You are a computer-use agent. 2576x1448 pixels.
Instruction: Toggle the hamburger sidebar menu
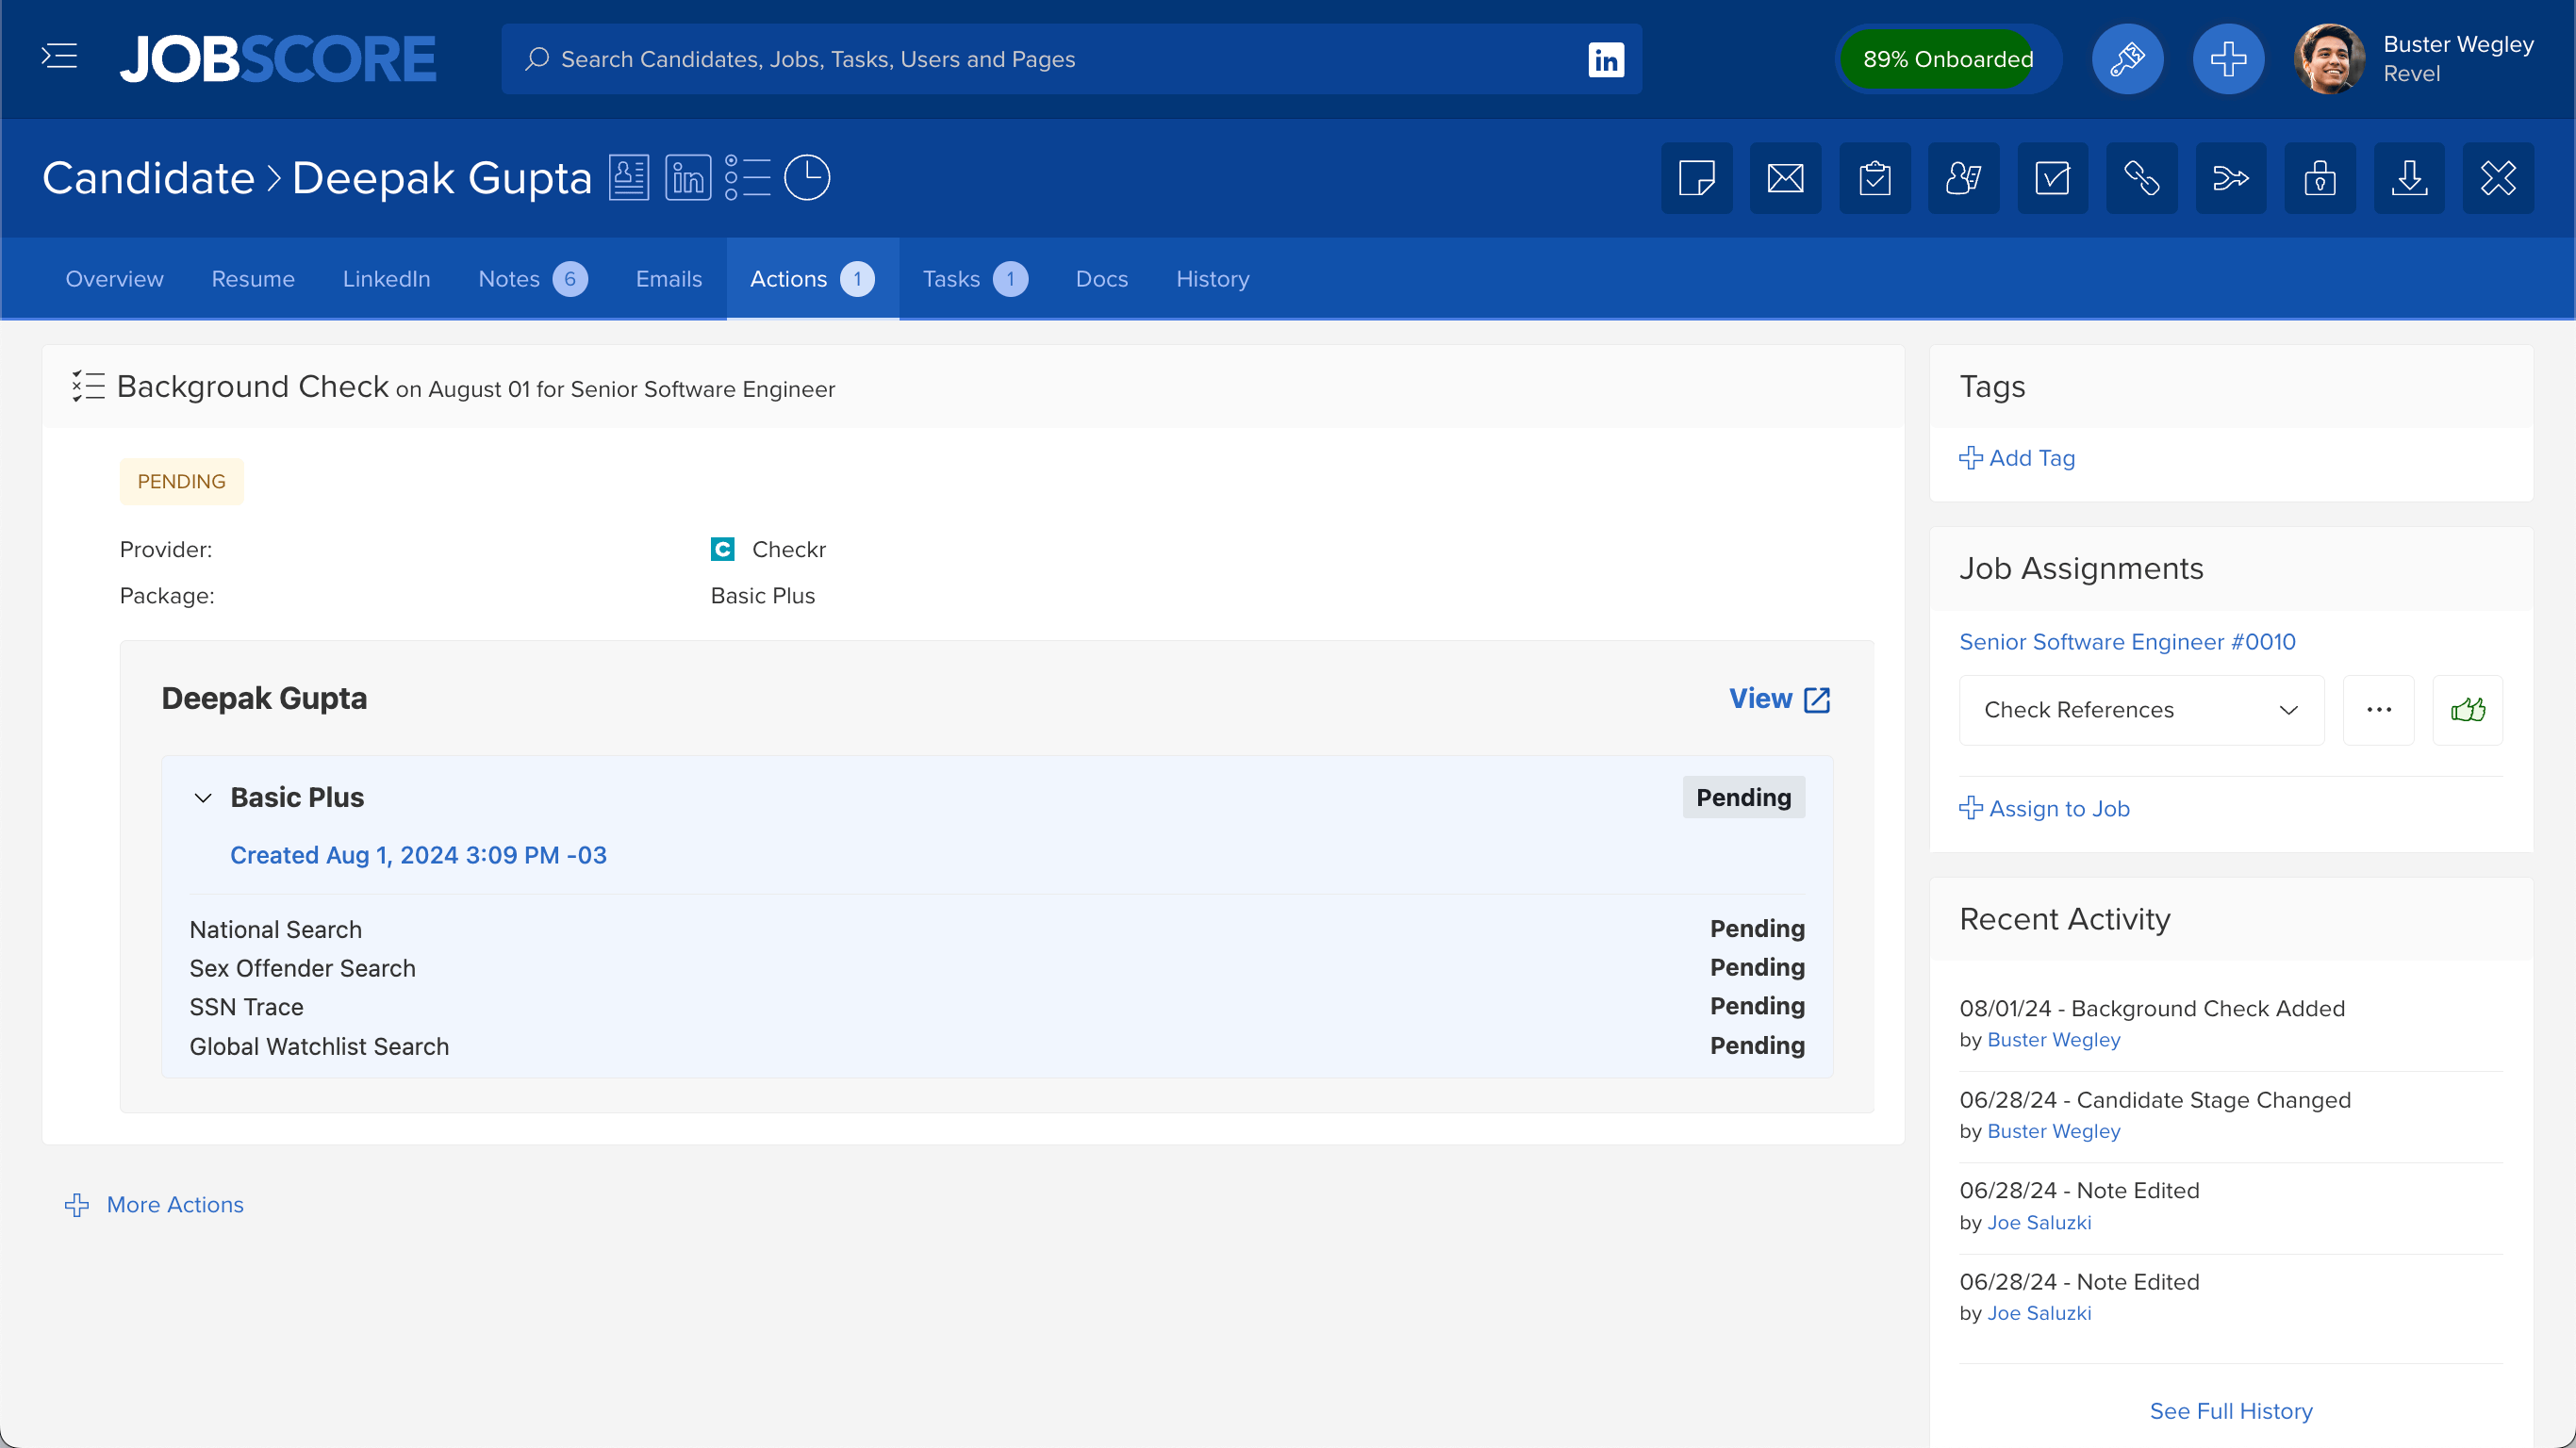pyautogui.click(x=59, y=57)
